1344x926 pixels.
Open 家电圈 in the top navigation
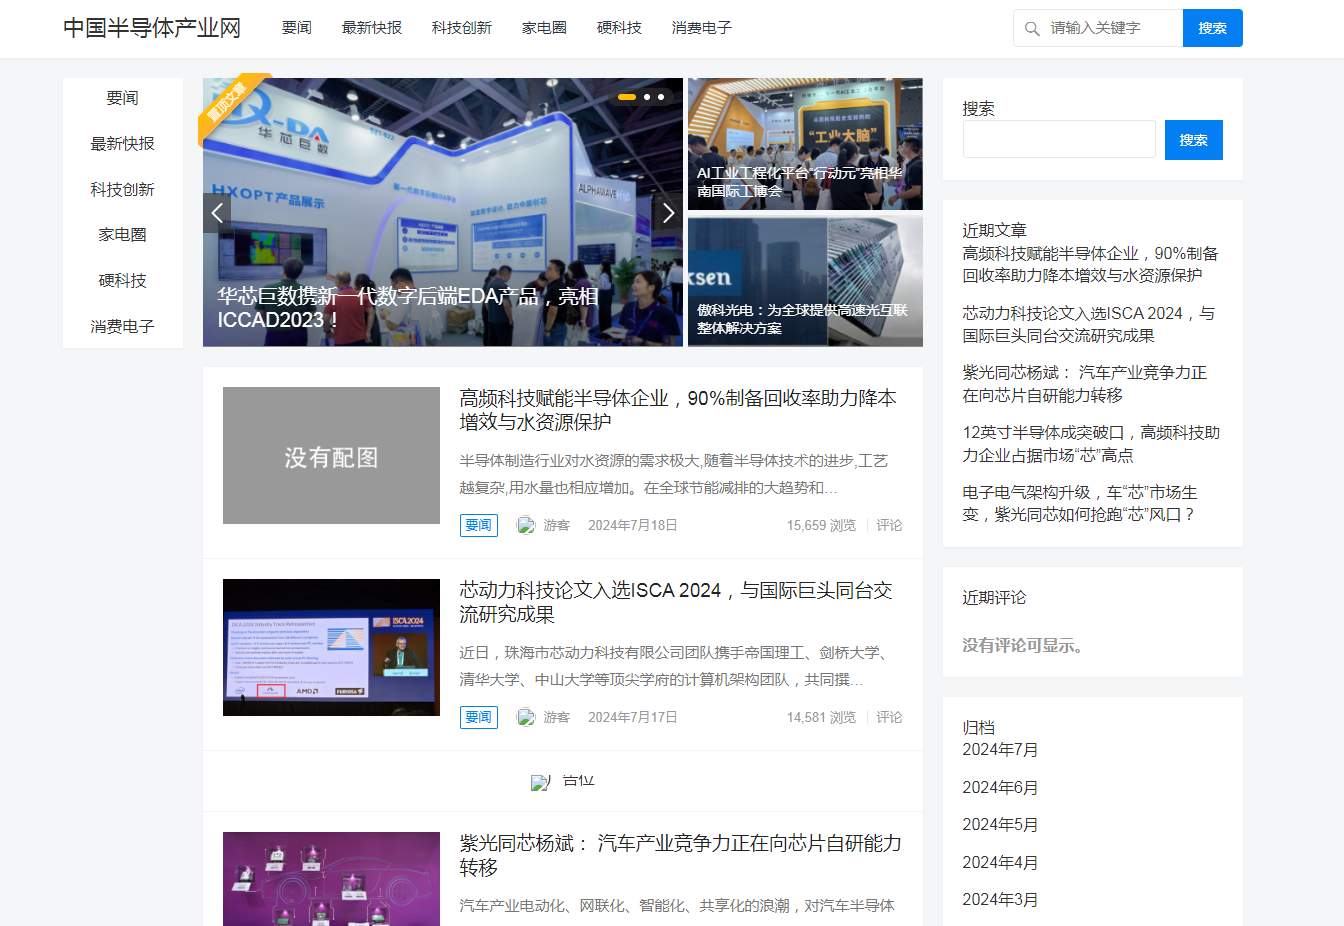[x=544, y=28]
